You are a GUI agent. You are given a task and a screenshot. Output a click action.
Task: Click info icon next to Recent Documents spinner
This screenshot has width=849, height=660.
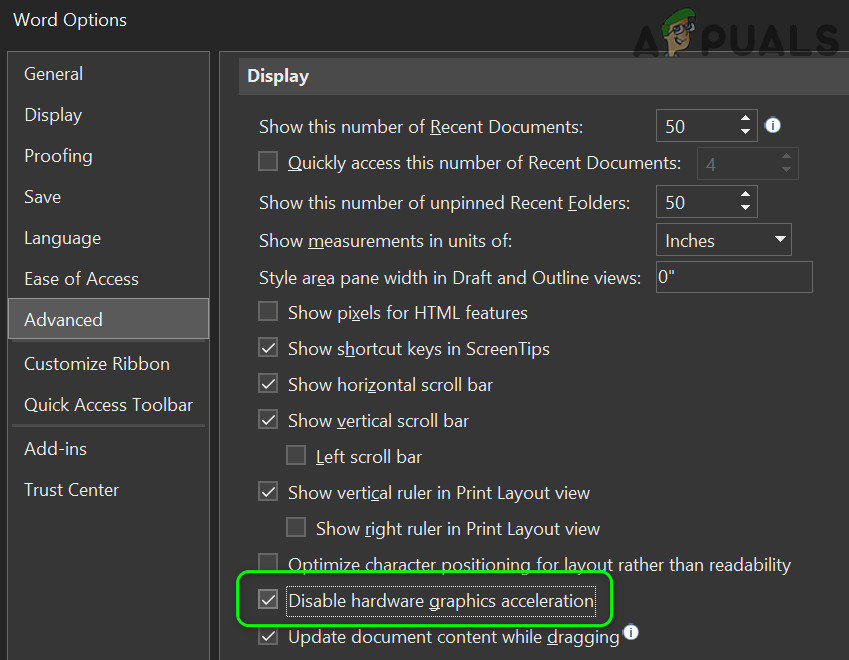pos(773,126)
